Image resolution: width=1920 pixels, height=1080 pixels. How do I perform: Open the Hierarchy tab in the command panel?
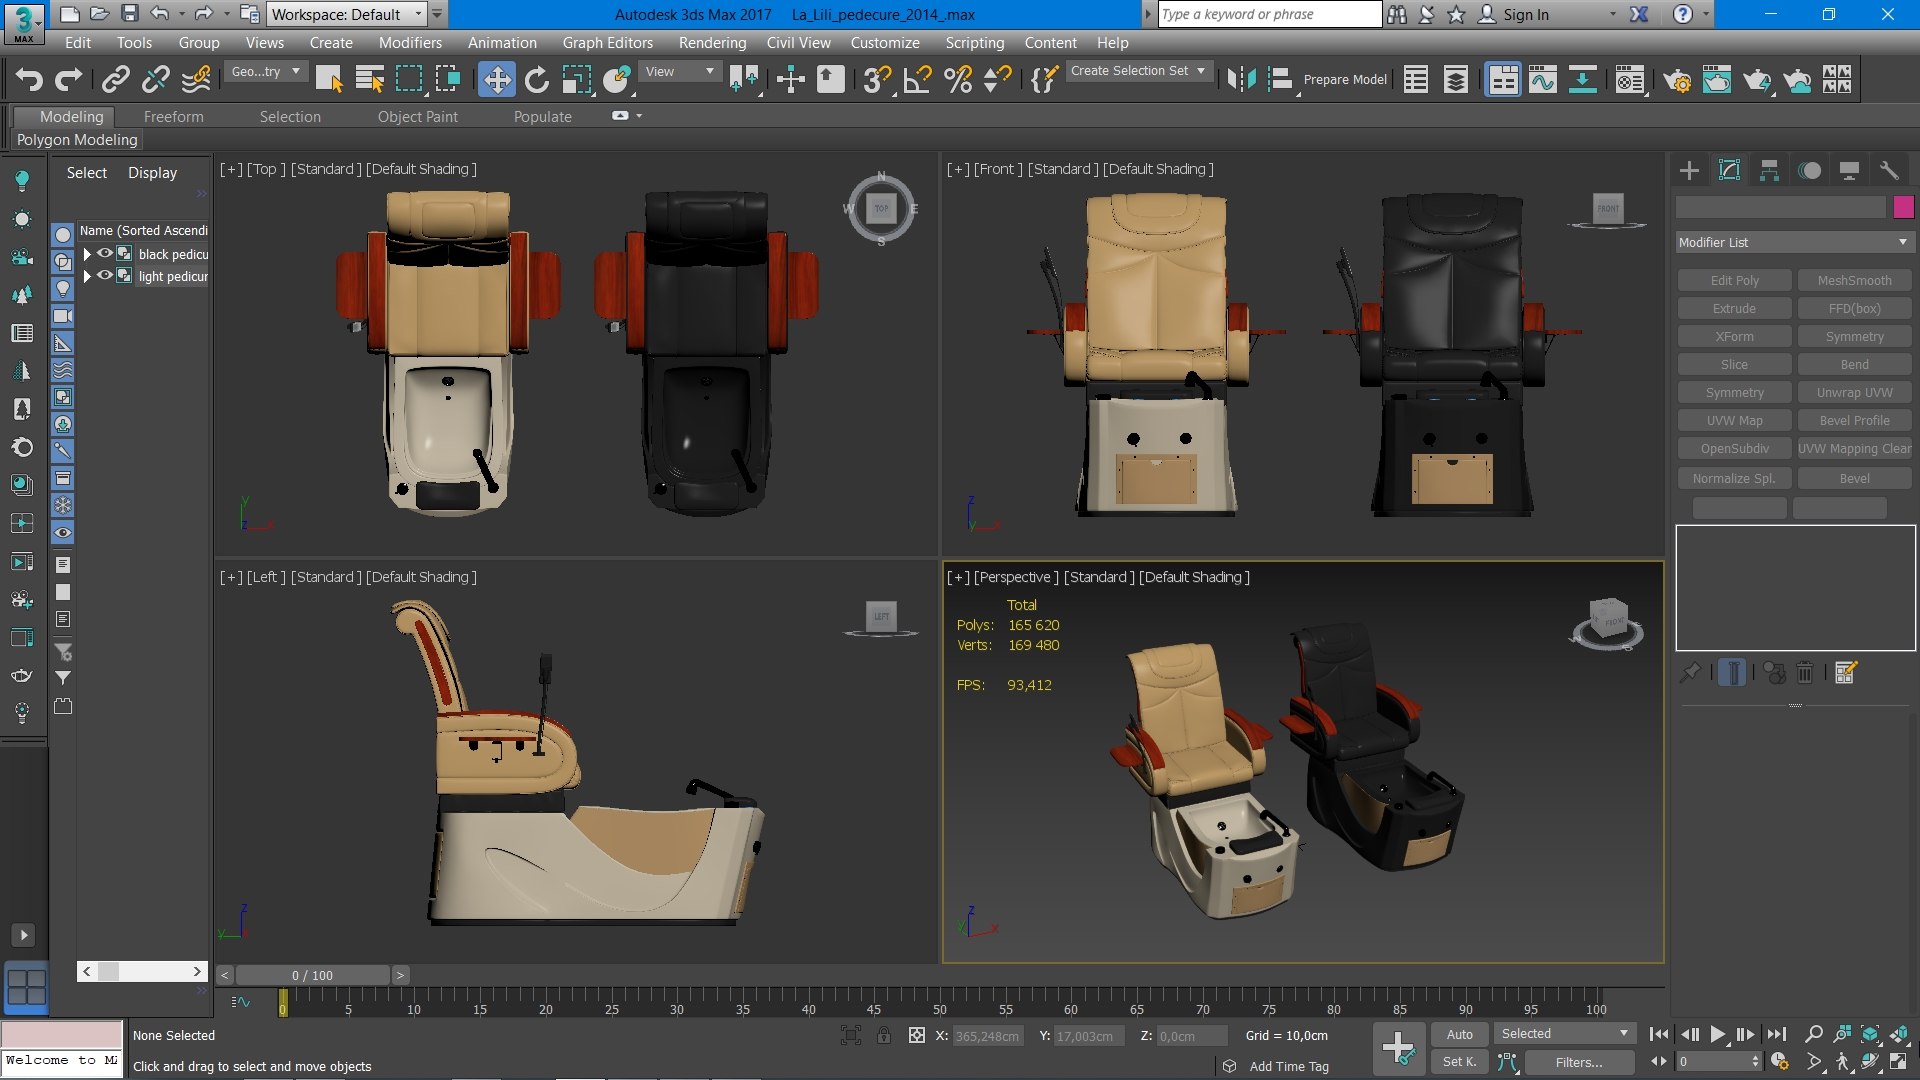(x=1769, y=170)
